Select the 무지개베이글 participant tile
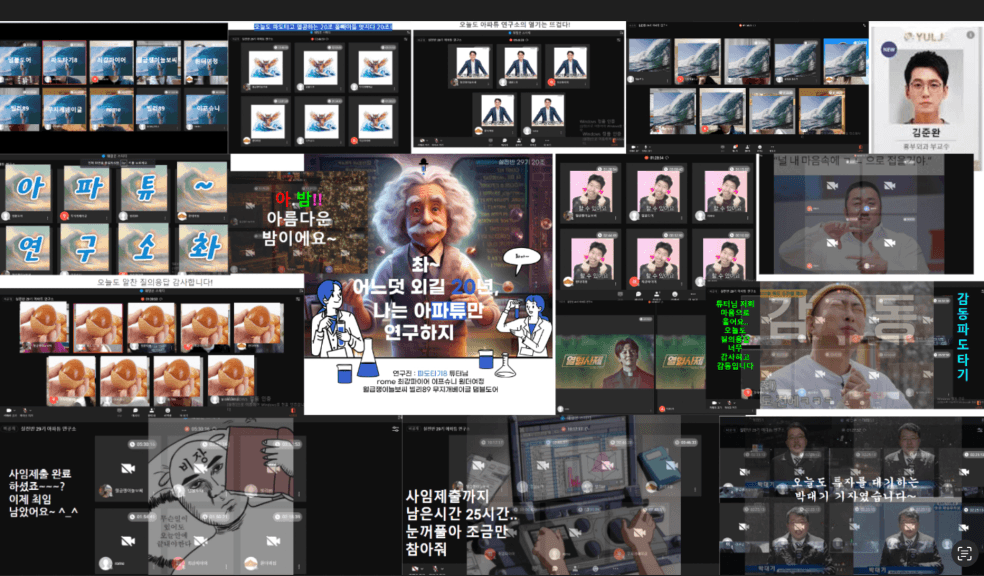Image resolution: width=984 pixels, height=576 pixels. [x=64, y=109]
